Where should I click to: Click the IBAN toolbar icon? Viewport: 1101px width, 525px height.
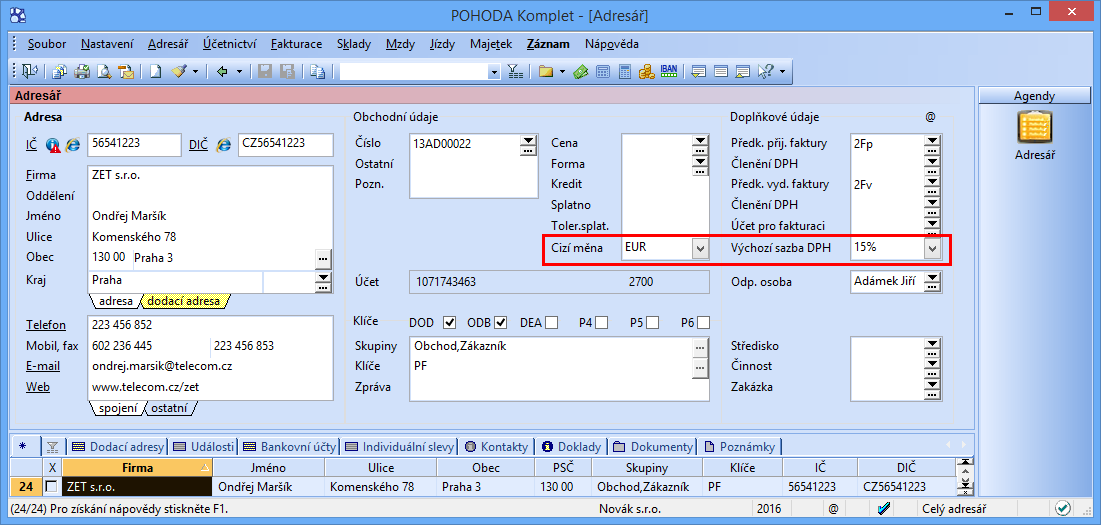[x=668, y=71]
